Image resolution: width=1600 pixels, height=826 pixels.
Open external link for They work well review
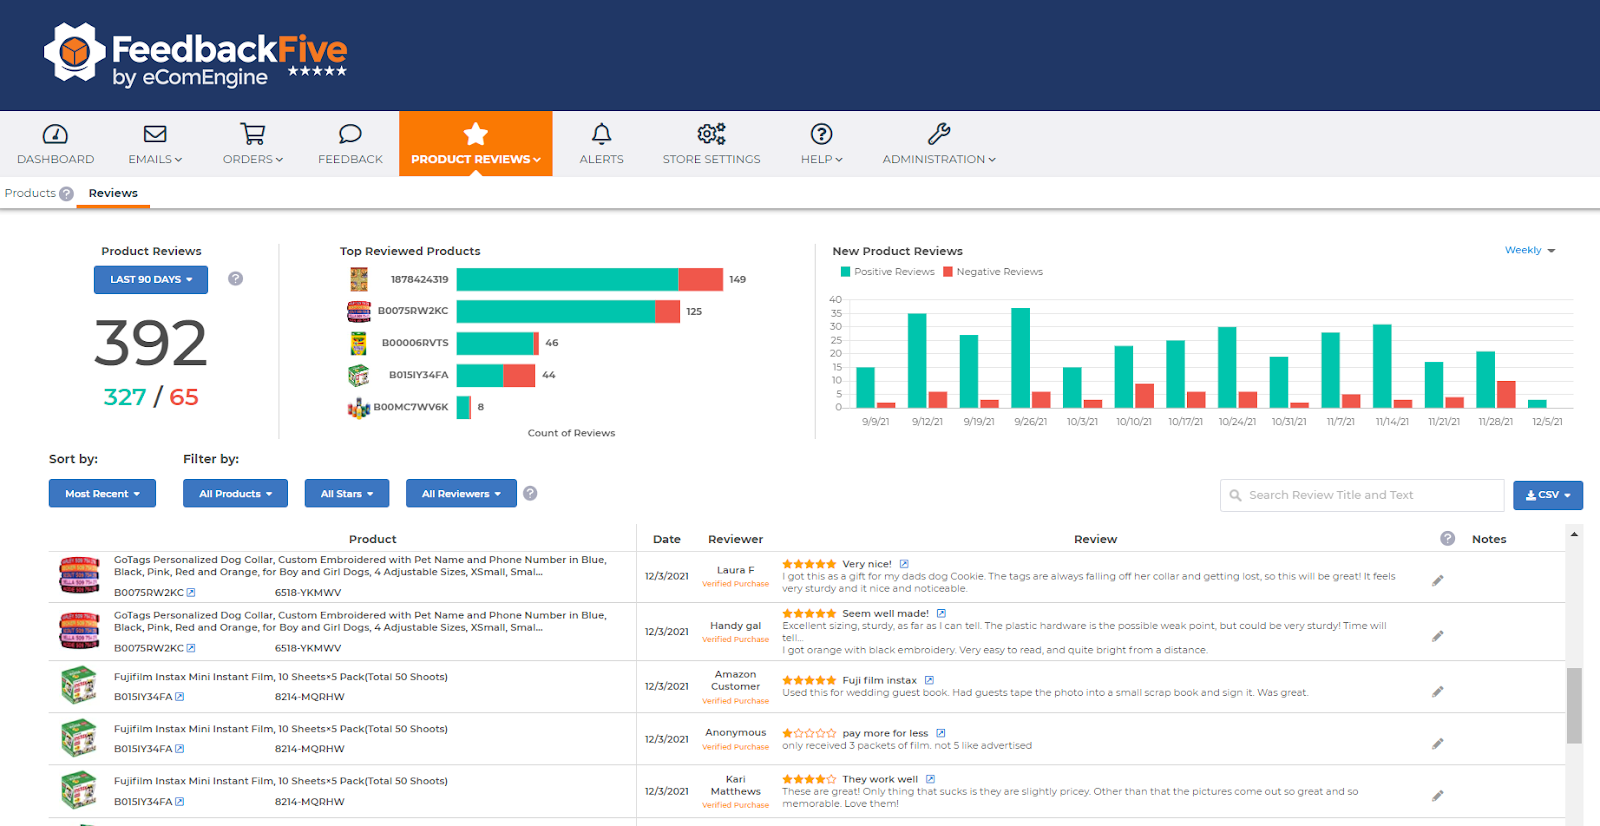point(930,779)
